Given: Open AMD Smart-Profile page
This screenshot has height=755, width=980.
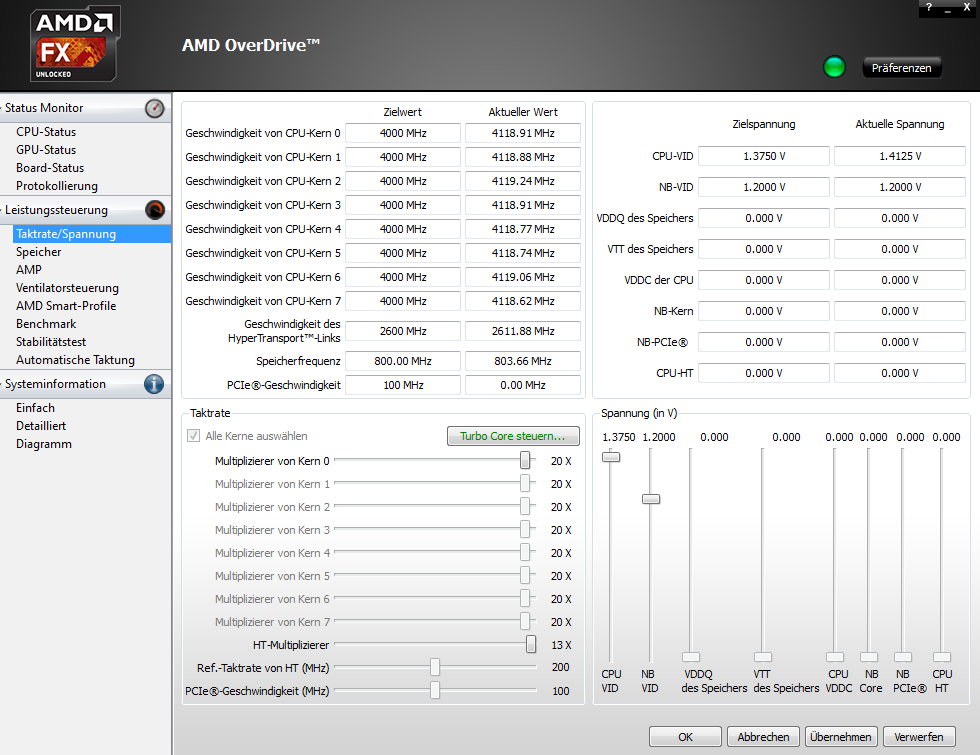Looking at the screenshot, I should [x=66, y=306].
